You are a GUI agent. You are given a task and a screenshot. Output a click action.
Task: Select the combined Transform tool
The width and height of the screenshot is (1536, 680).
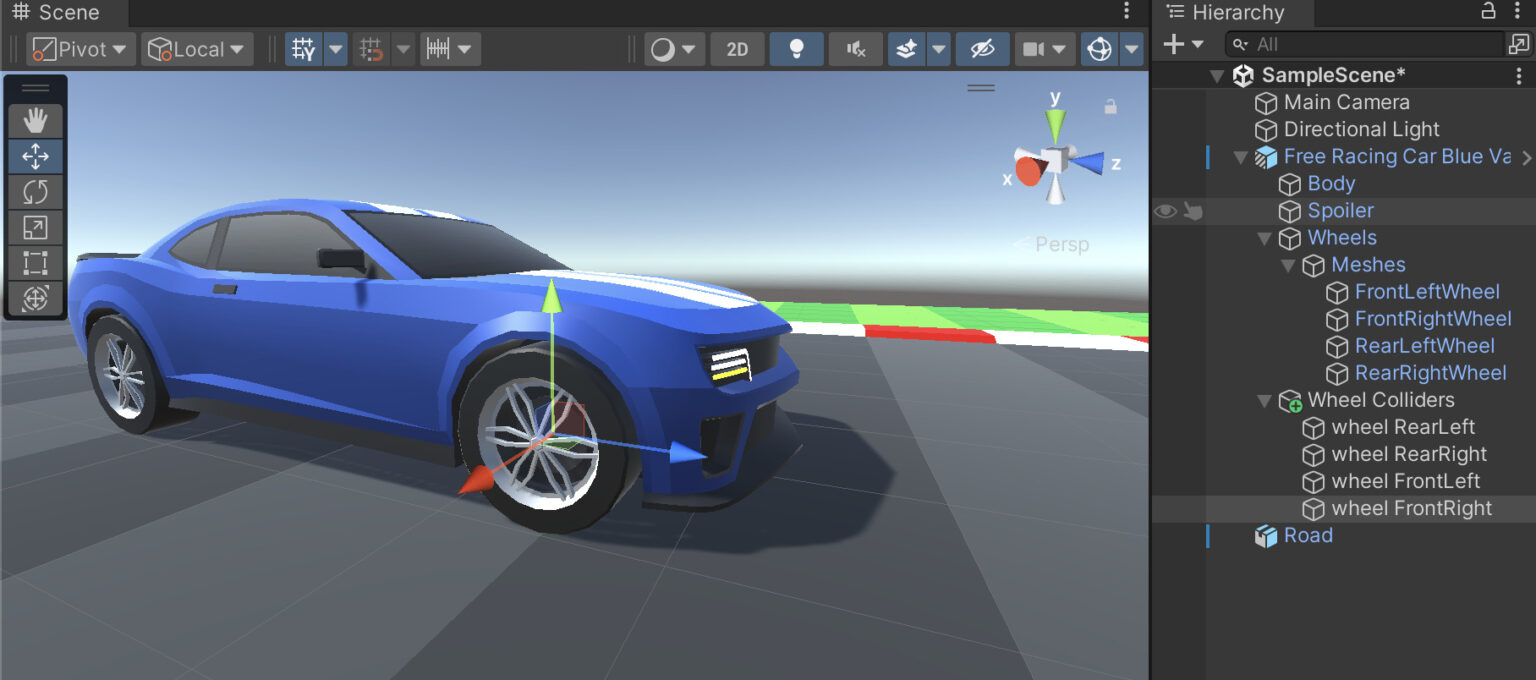tap(35, 298)
